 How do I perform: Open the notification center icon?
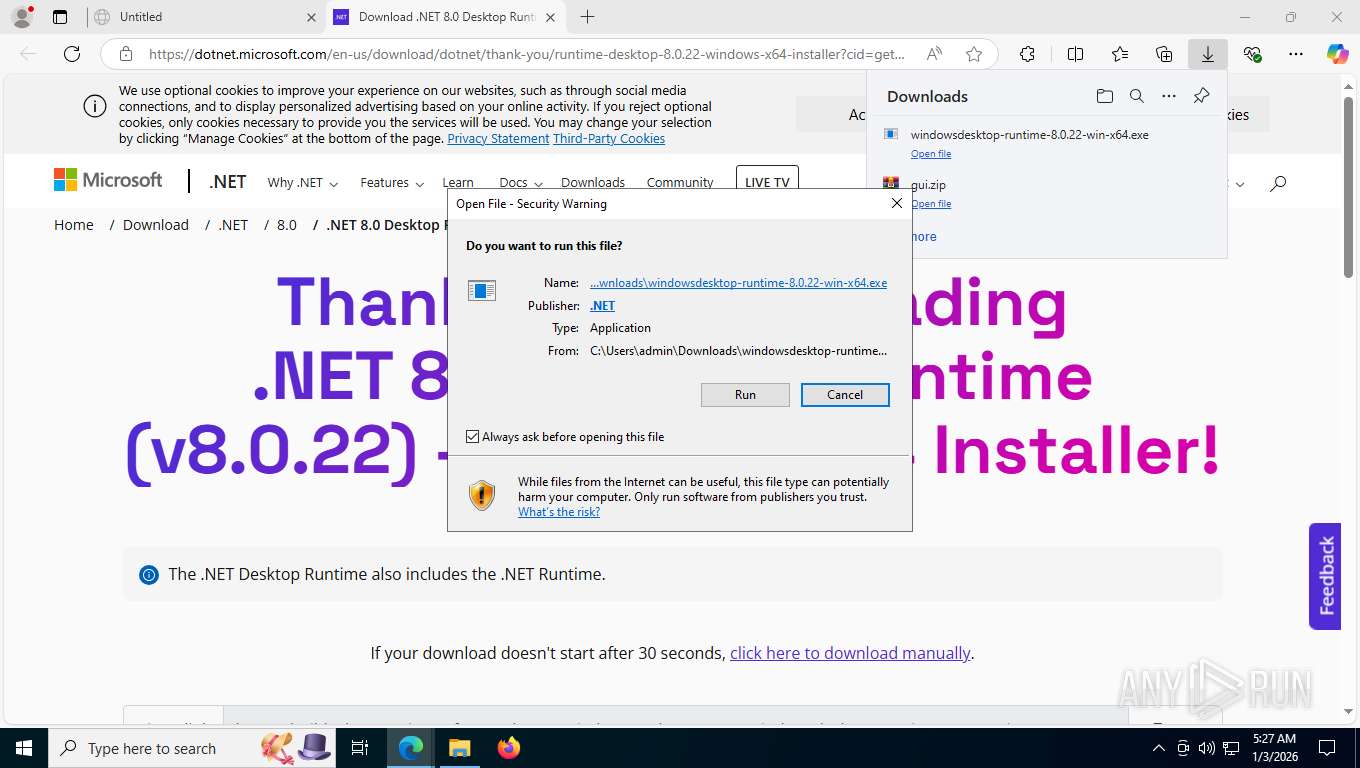click(1327, 748)
